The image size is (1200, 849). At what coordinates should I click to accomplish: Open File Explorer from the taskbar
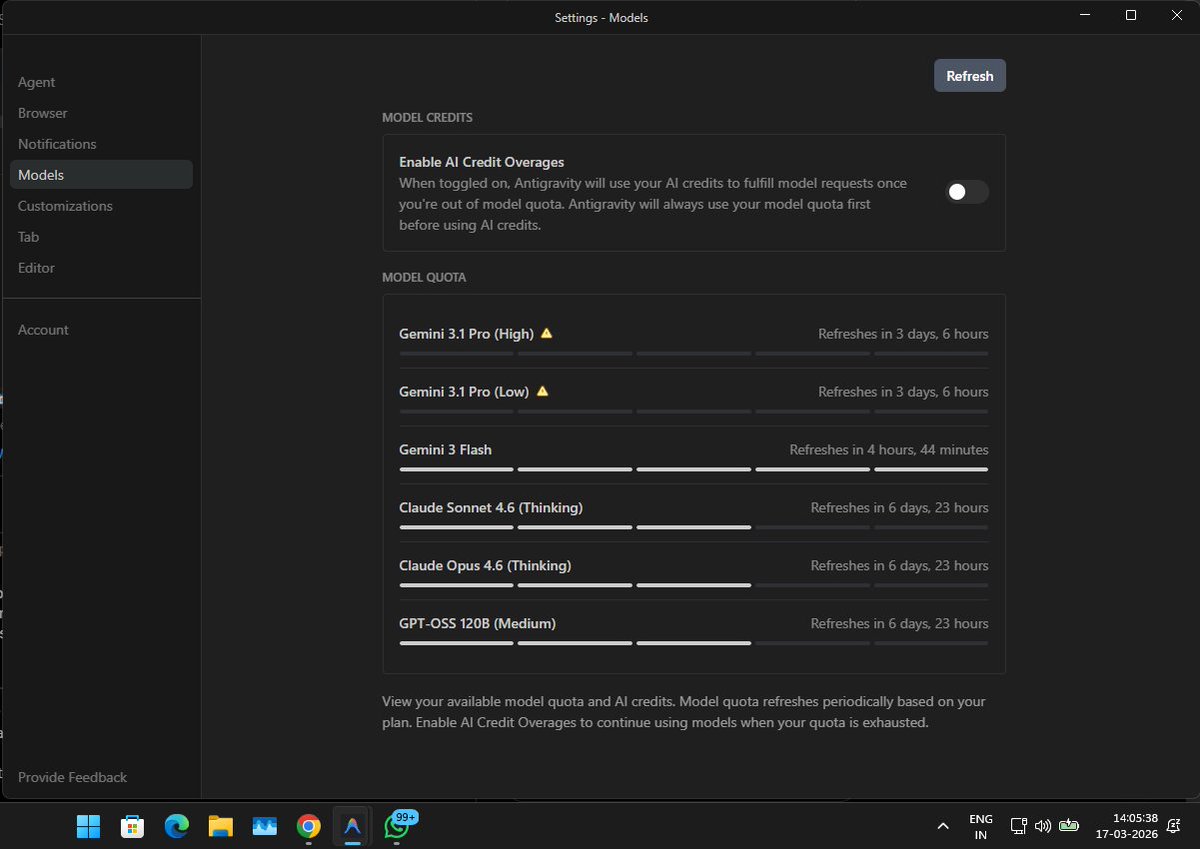click(x=221, y=826)
